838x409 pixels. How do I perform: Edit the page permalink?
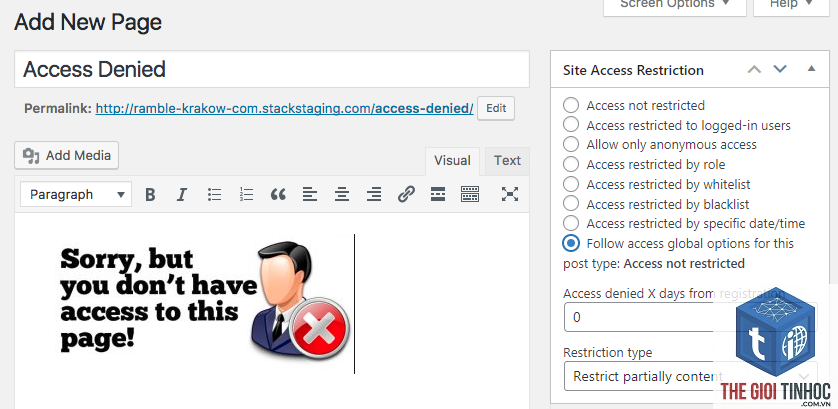tap(496, 109)
